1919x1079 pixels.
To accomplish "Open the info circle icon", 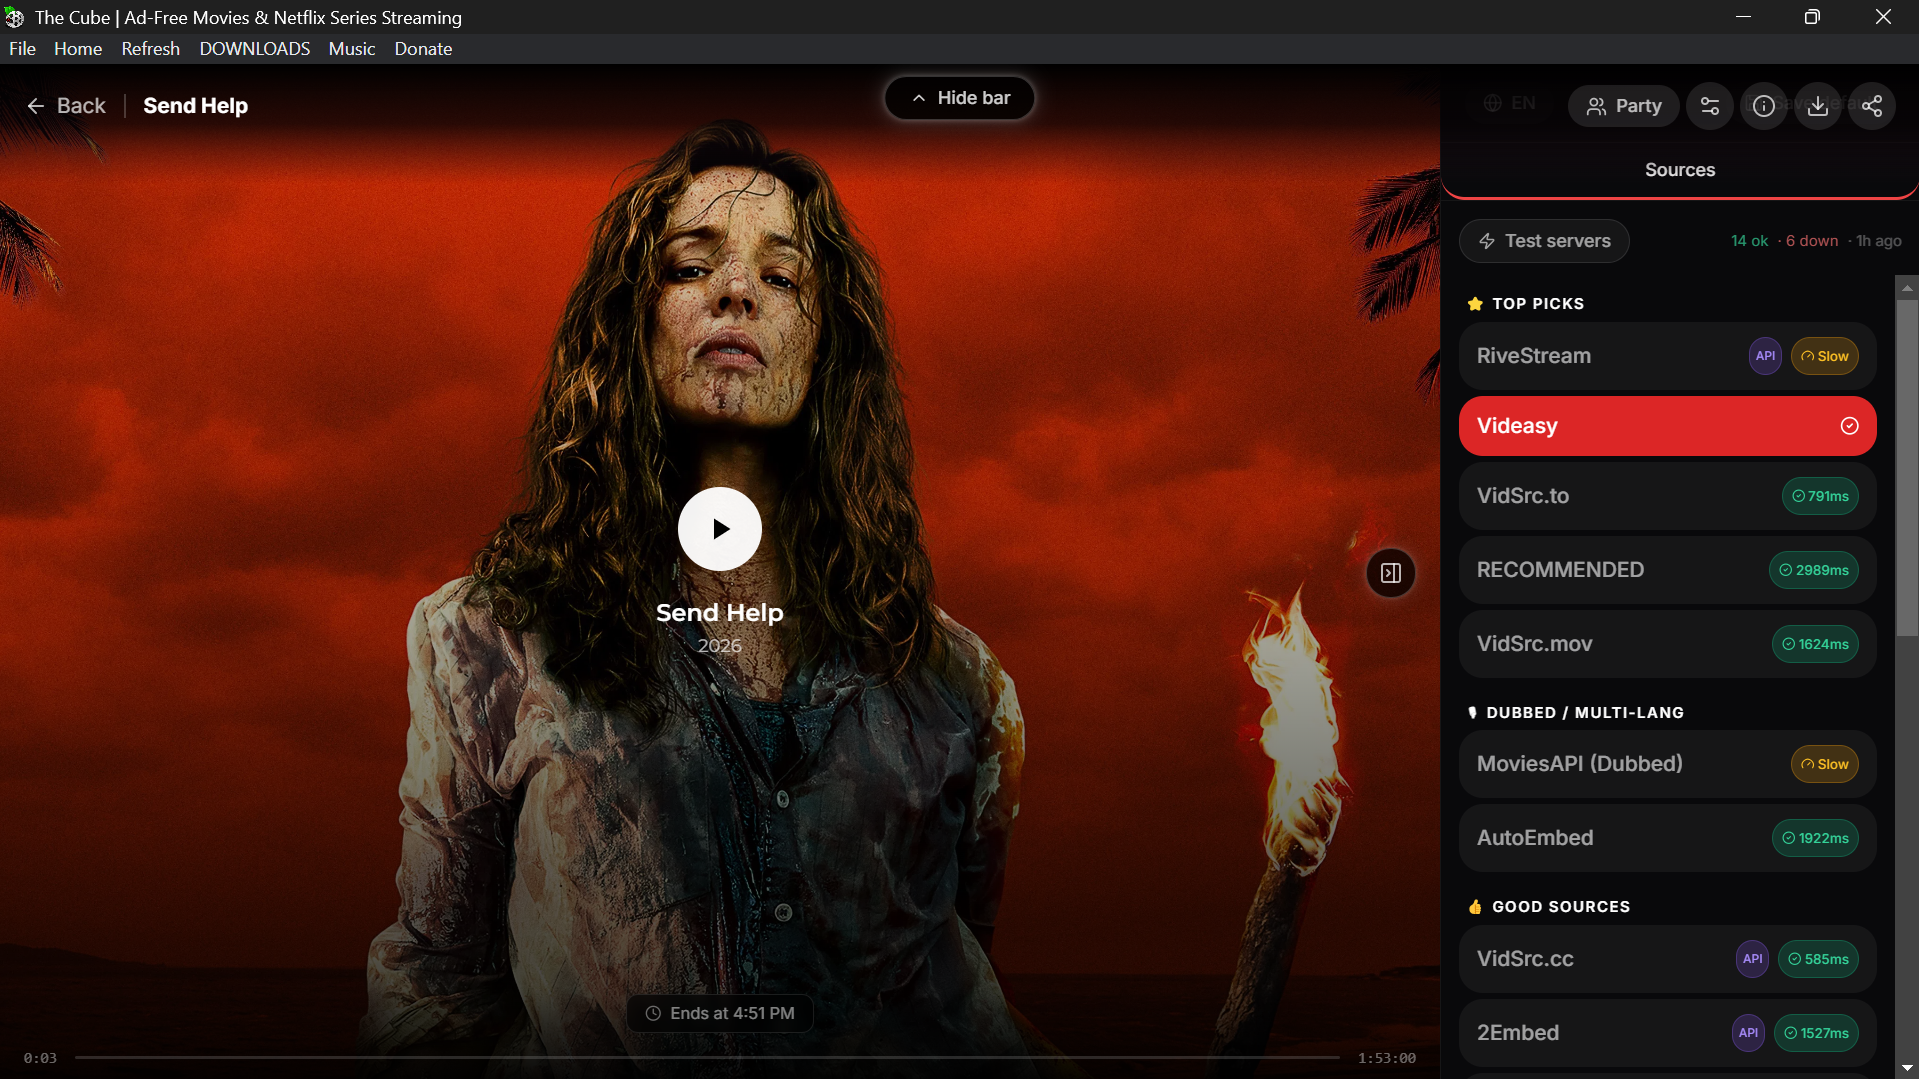I will click(x=1764, y=106).
